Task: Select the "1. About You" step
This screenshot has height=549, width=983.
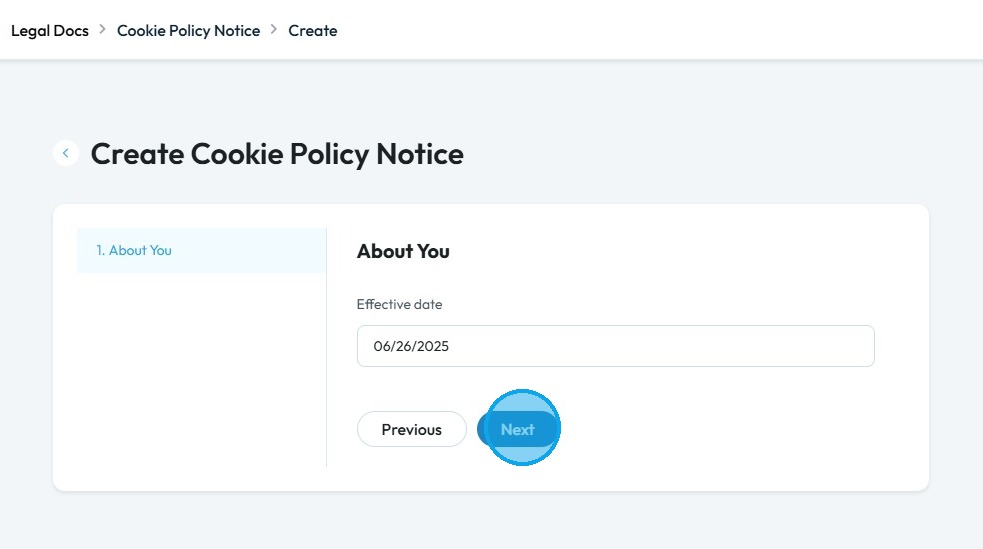Action: [134, 250]
